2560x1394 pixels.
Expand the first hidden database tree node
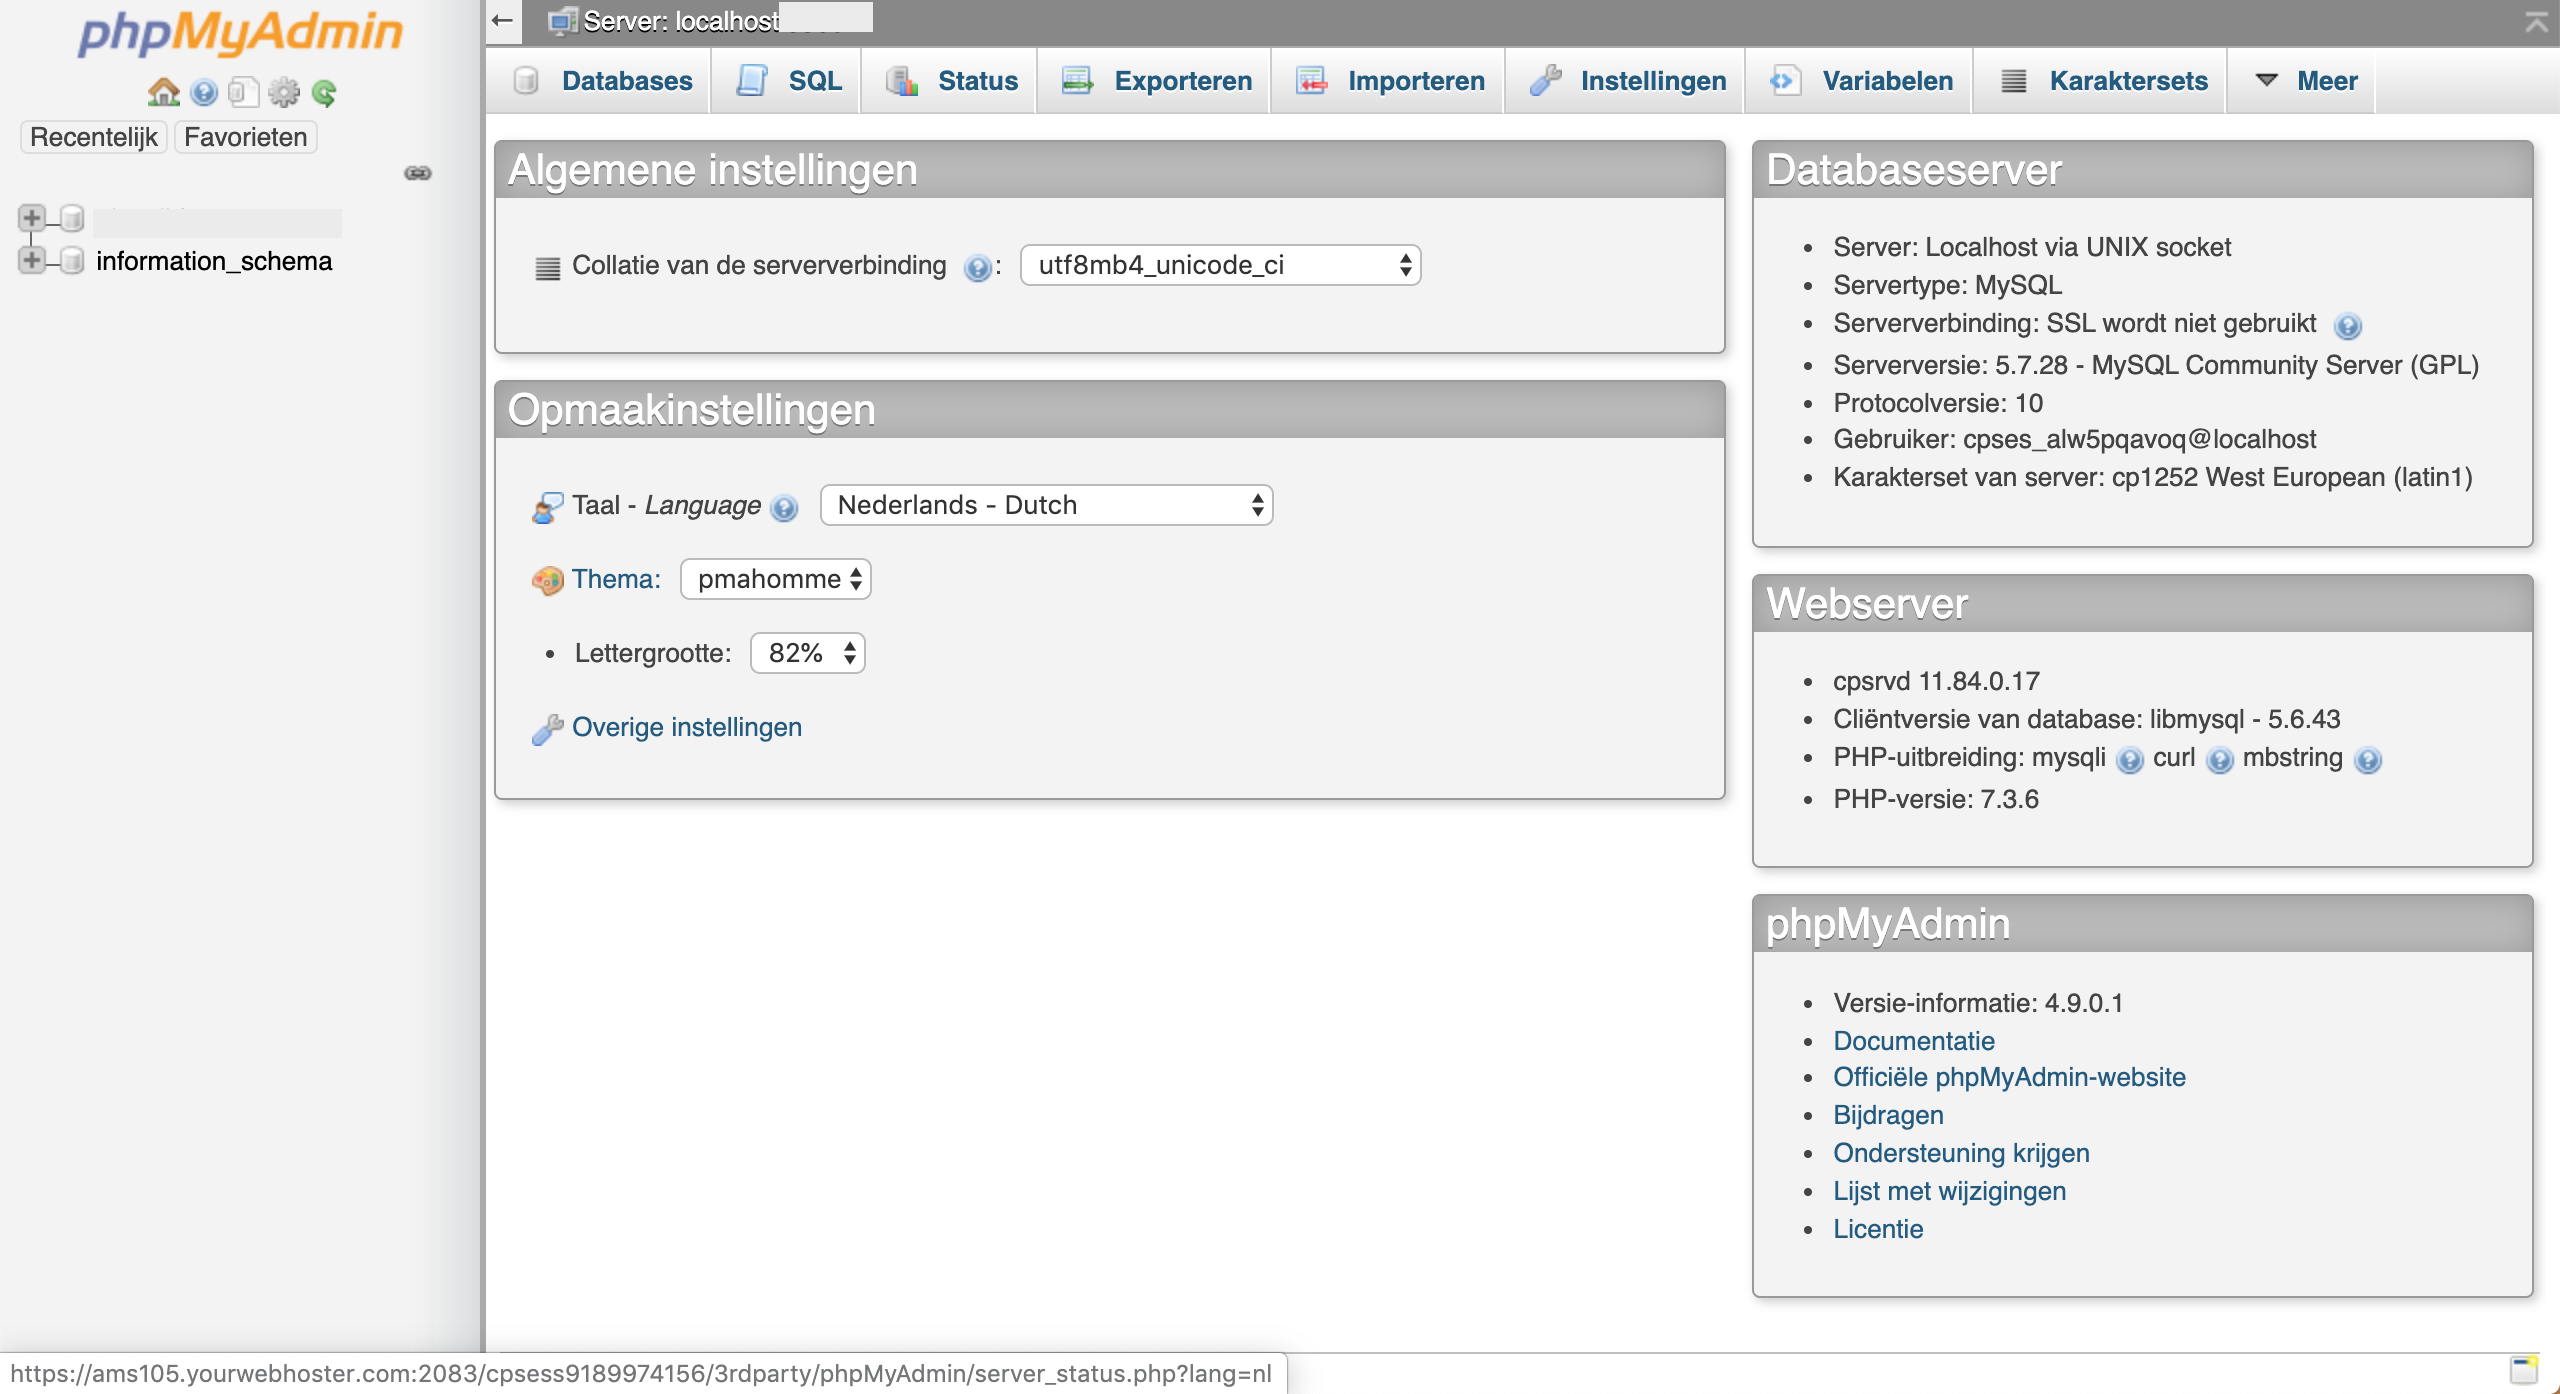(31, 217)
